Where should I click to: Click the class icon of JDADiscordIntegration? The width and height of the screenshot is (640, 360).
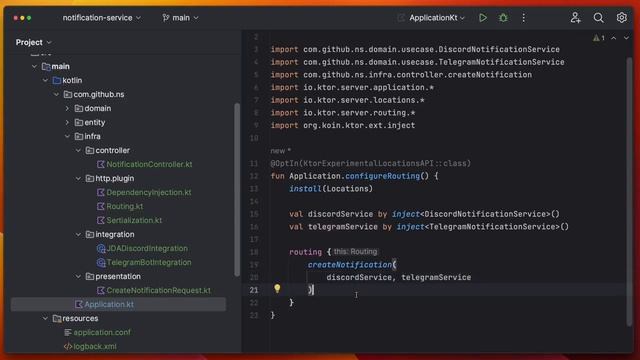point(101,249)
